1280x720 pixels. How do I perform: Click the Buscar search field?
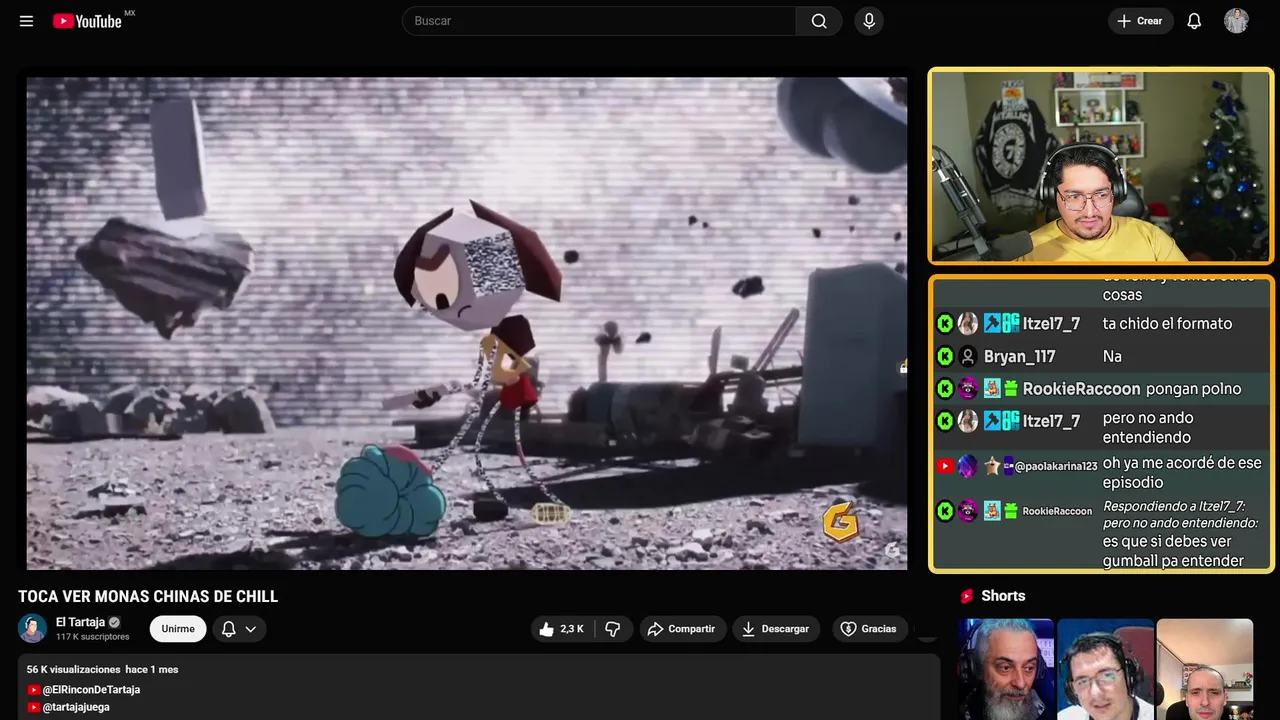coord(599,21)
